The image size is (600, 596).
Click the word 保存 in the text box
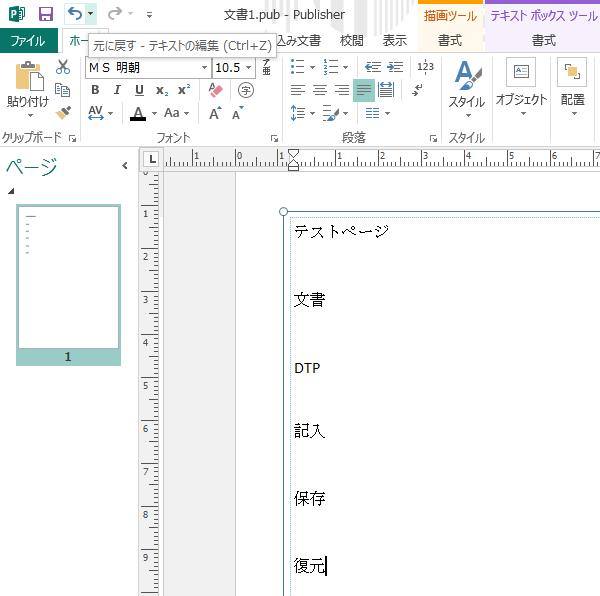click(310, 498)
